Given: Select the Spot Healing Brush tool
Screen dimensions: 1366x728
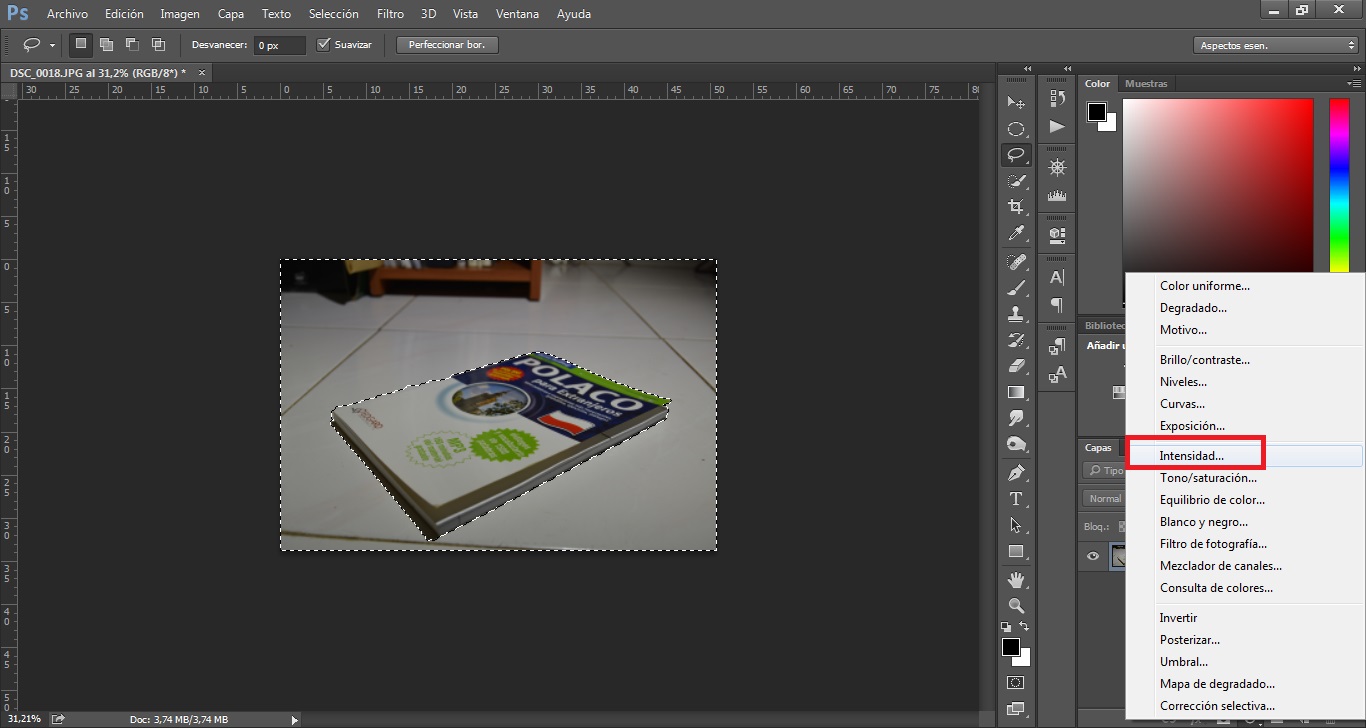Looking at the screenshot, I should pos(1016,262).
